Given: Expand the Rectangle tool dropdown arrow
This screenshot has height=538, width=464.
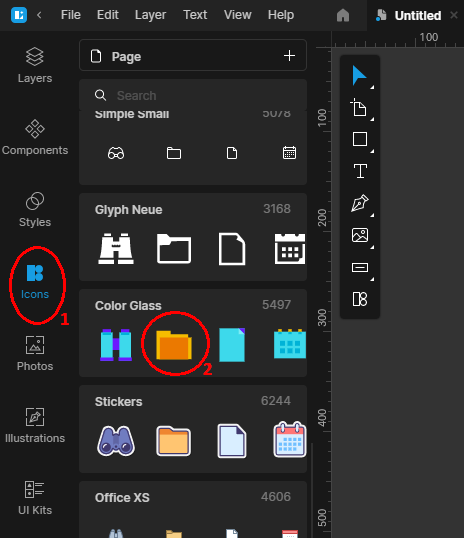Looking at the screenshot, I should point(372,151).
